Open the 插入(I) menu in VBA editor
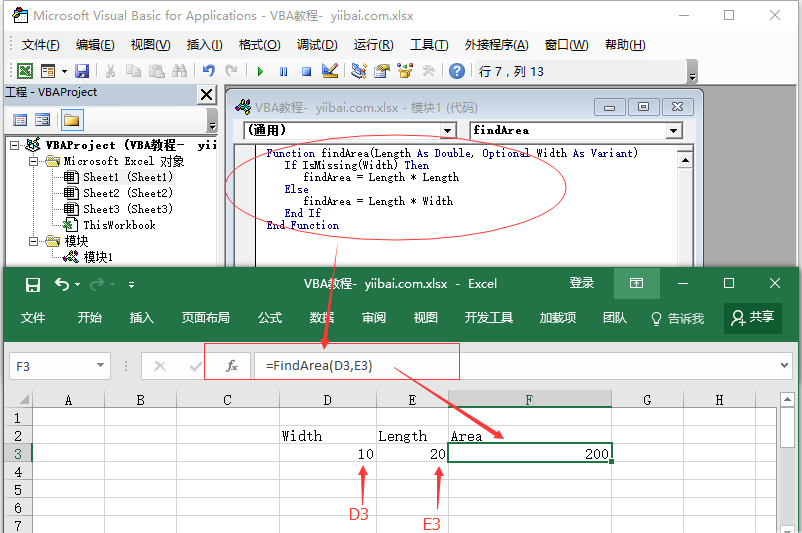802x533 pixels. [205, 45]
